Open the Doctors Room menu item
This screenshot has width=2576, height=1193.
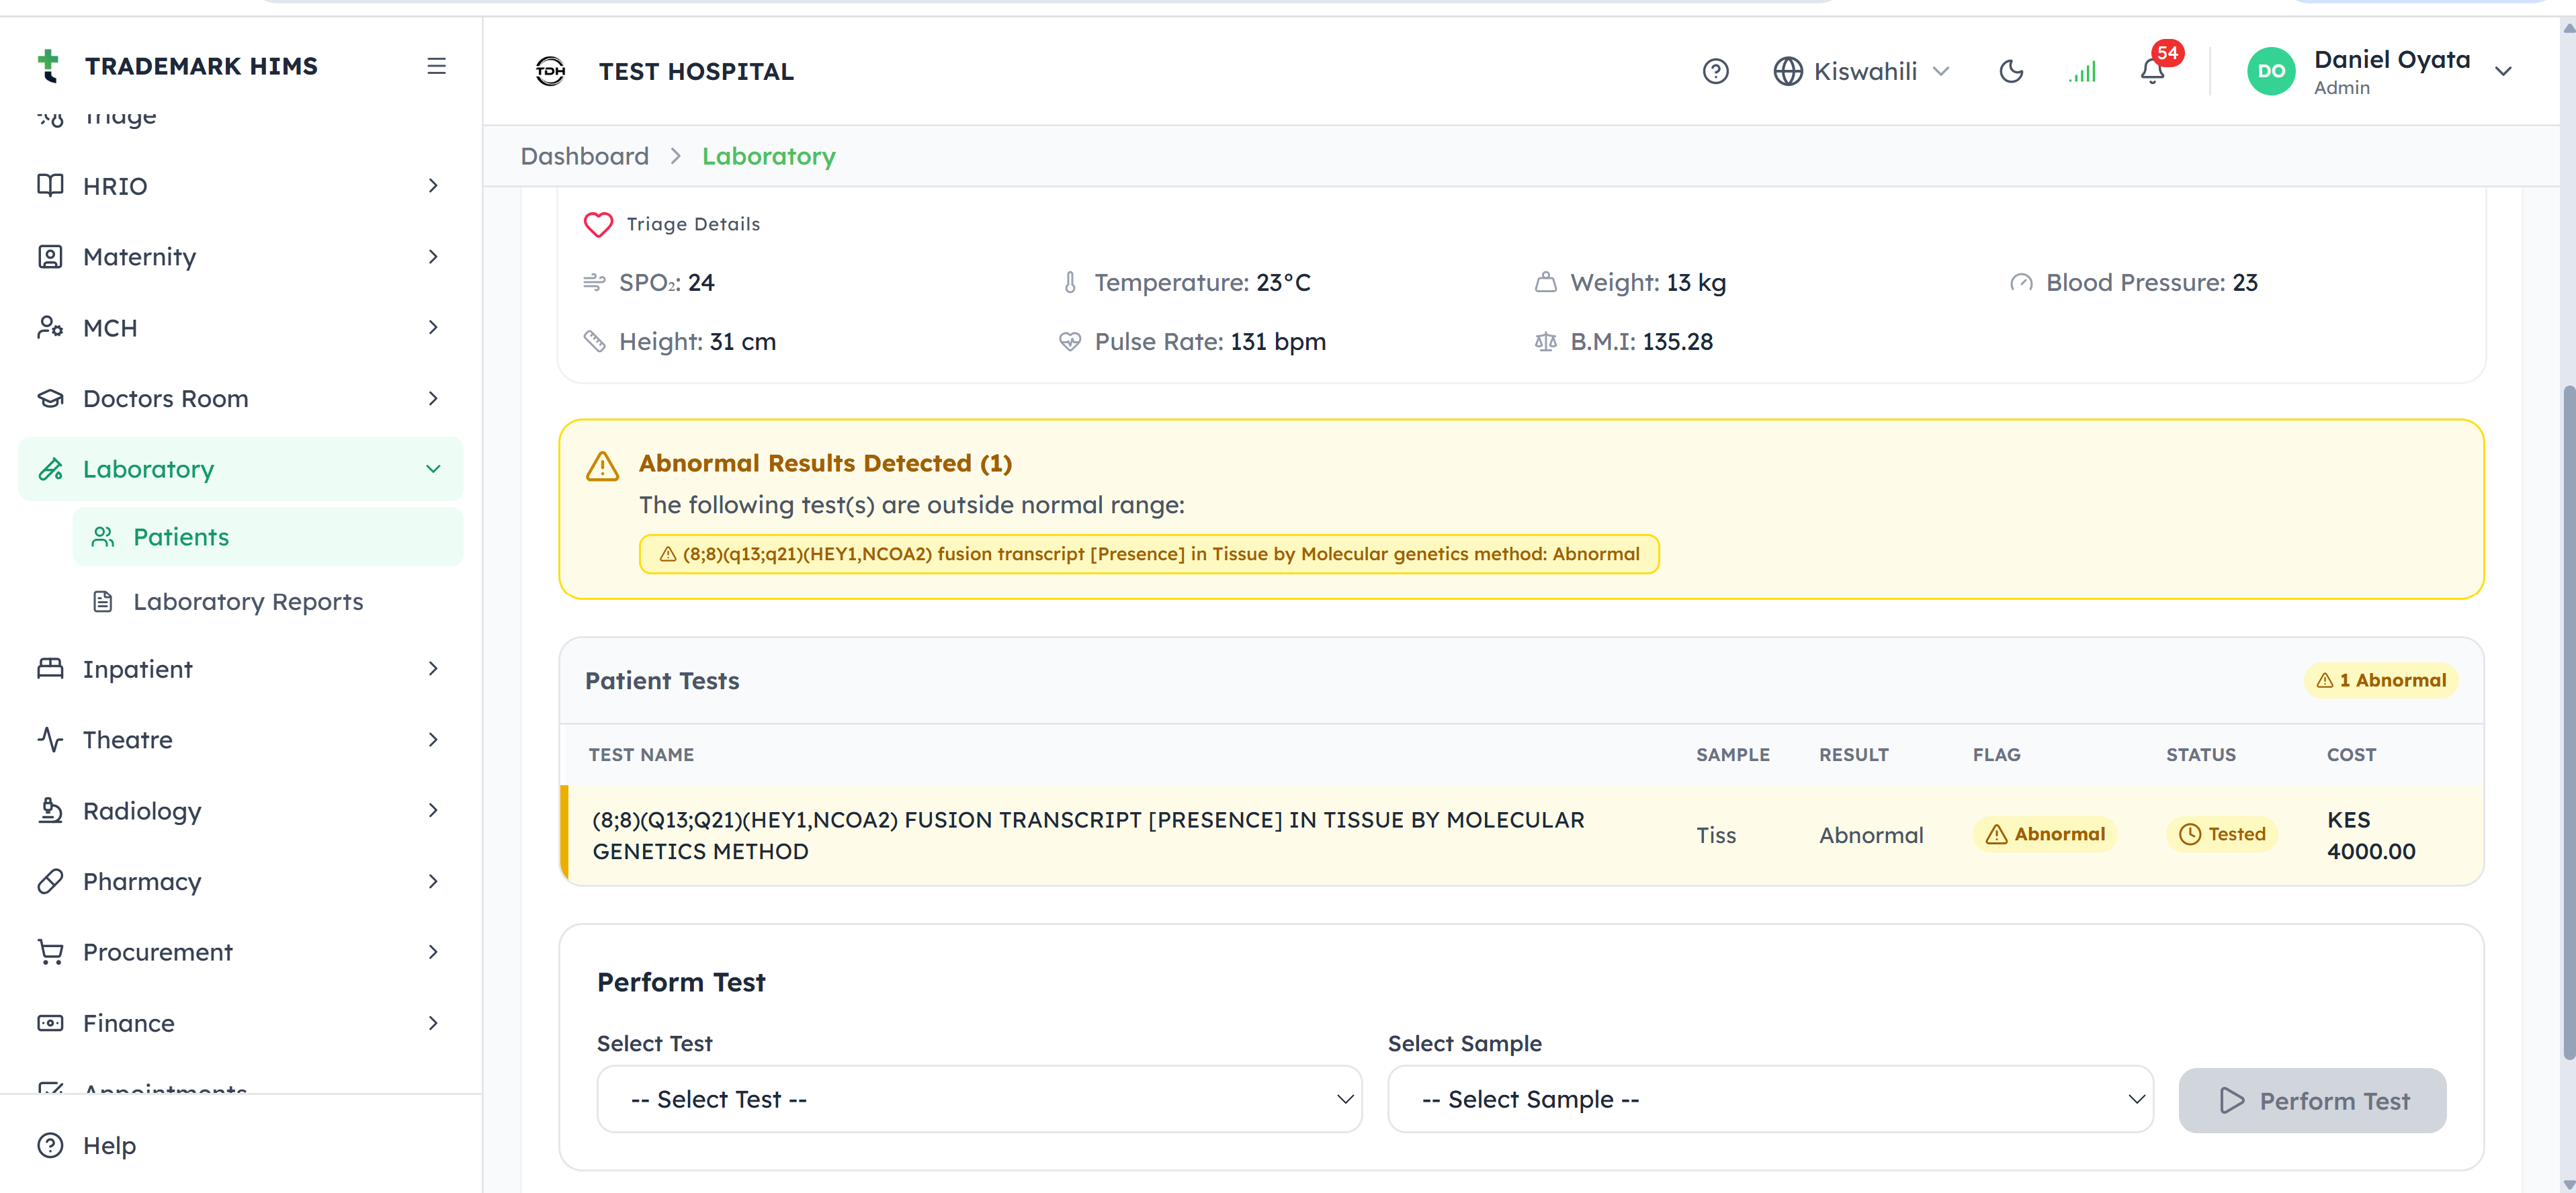point(240,399)
